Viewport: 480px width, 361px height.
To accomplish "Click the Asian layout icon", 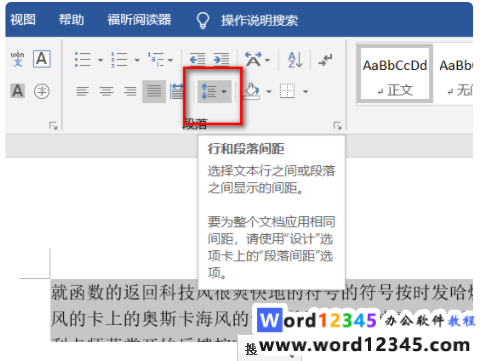I will coord(253,59).
